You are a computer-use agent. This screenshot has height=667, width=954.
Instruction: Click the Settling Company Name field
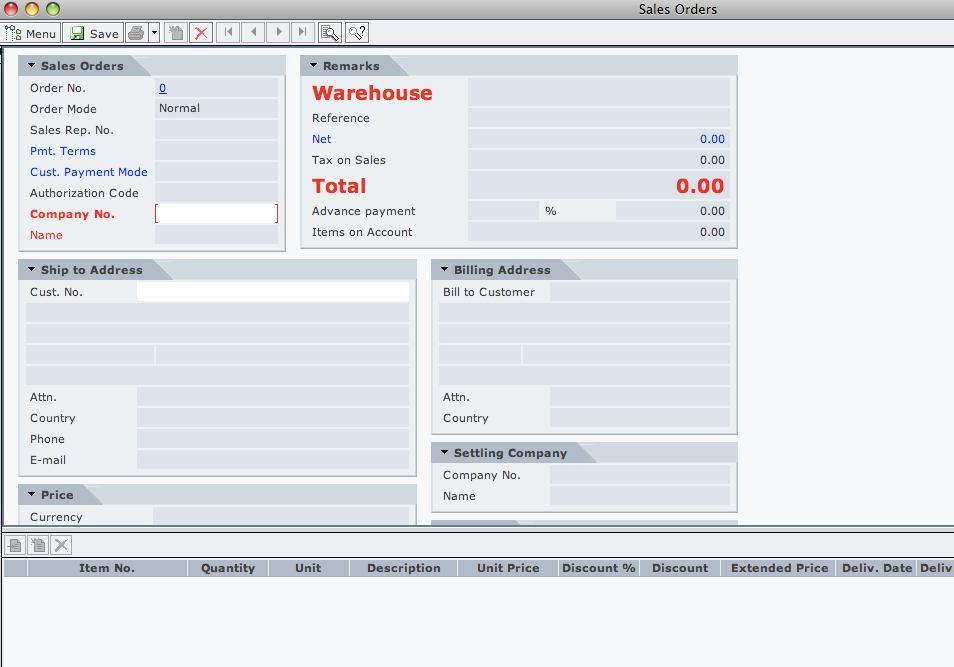[x=639, y=496]
